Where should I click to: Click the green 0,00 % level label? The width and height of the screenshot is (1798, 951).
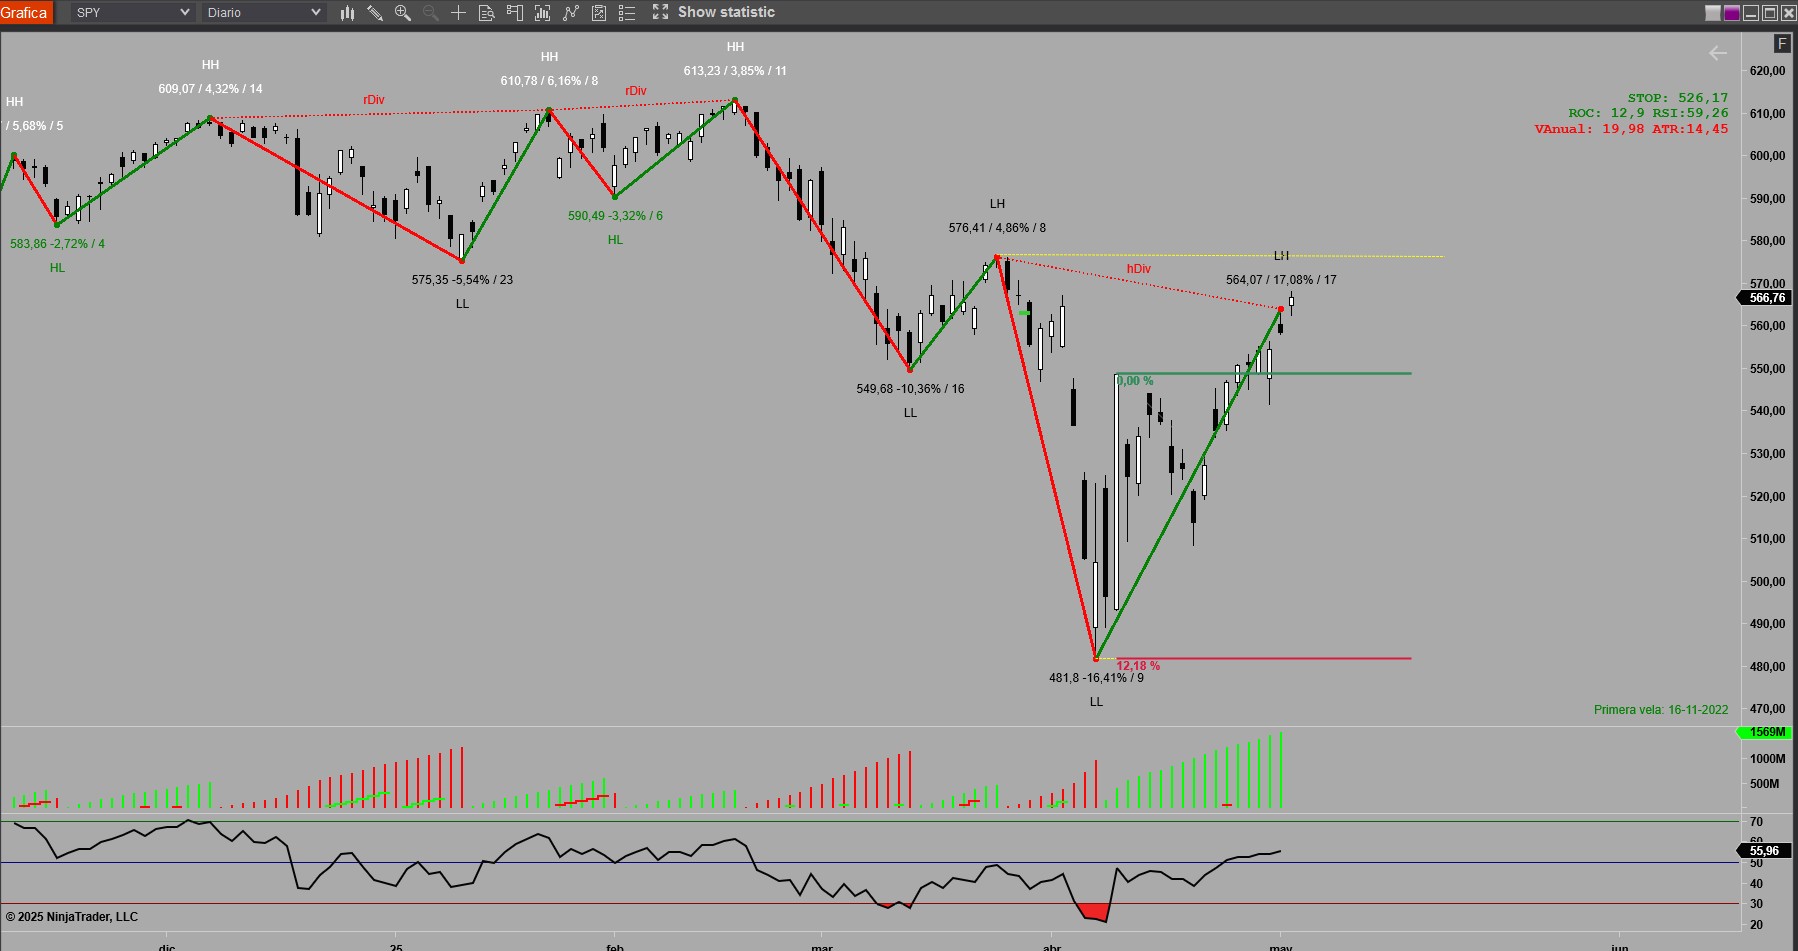(x=1135, y=381)
